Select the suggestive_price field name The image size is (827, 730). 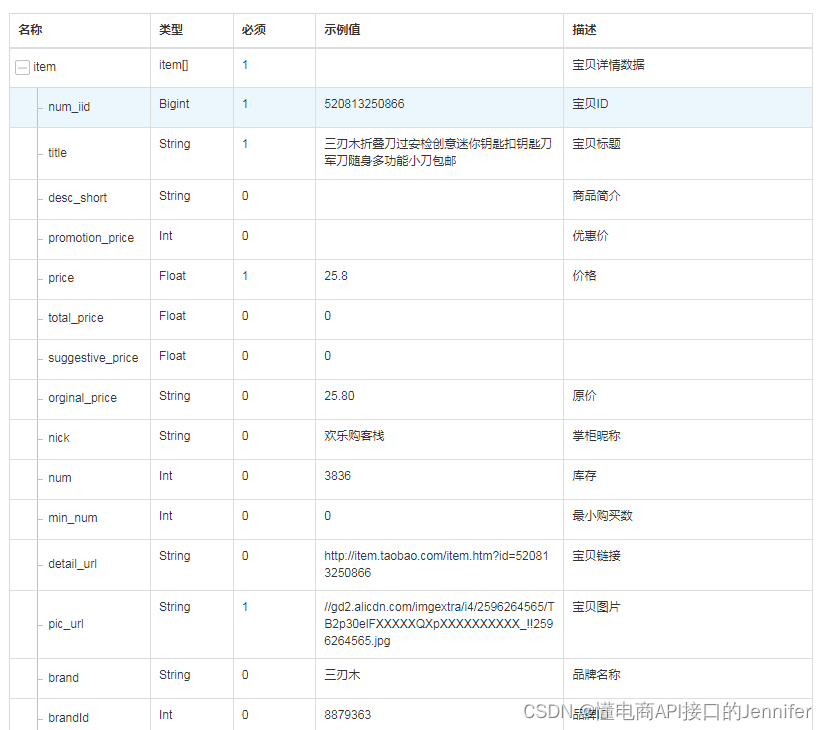pyautogui.click(x=93, y=358)
